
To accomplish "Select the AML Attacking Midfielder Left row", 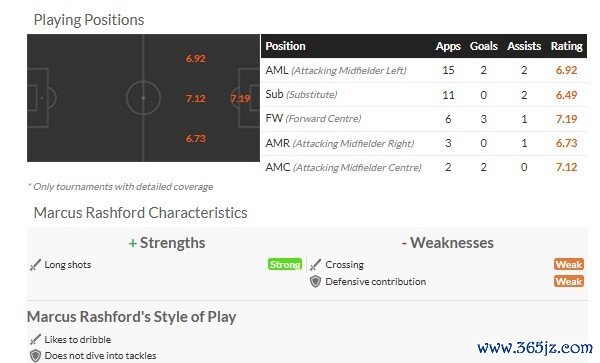I will (x=424, y=70).
